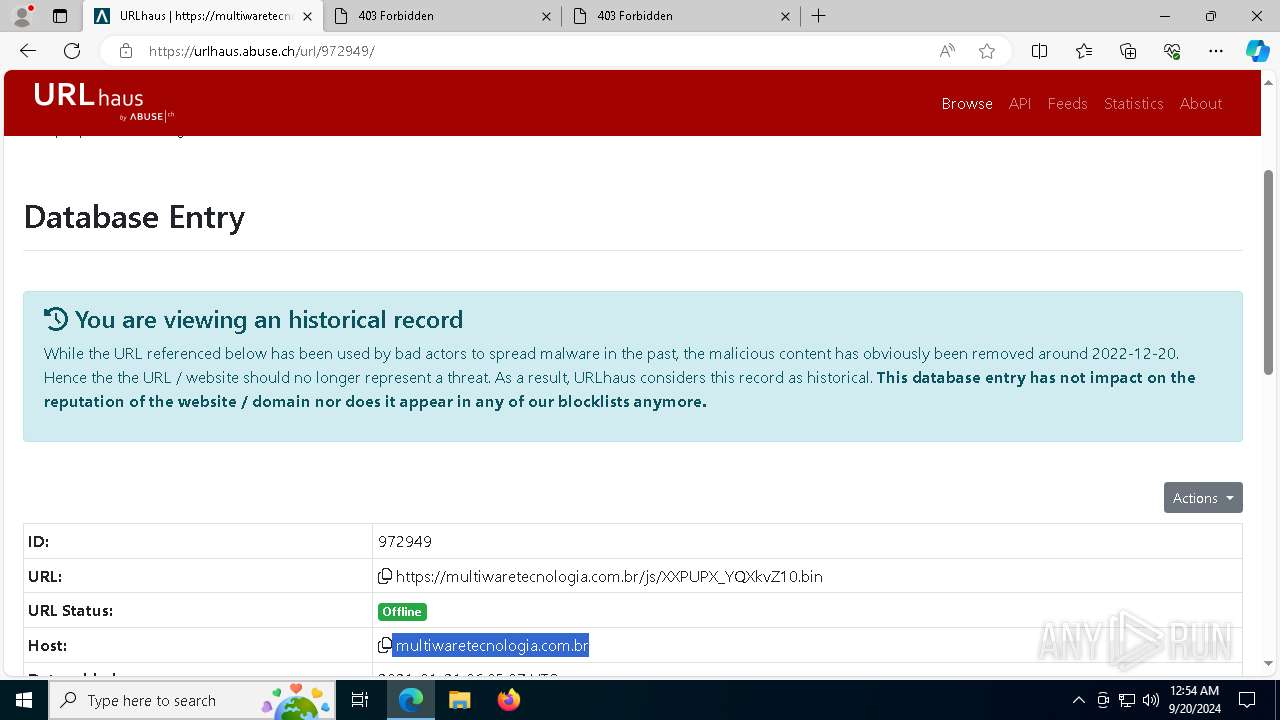The height and width of the screenshot is (720, 1280).
Task: Open File Explorer from taskbar
Action: 459,700
